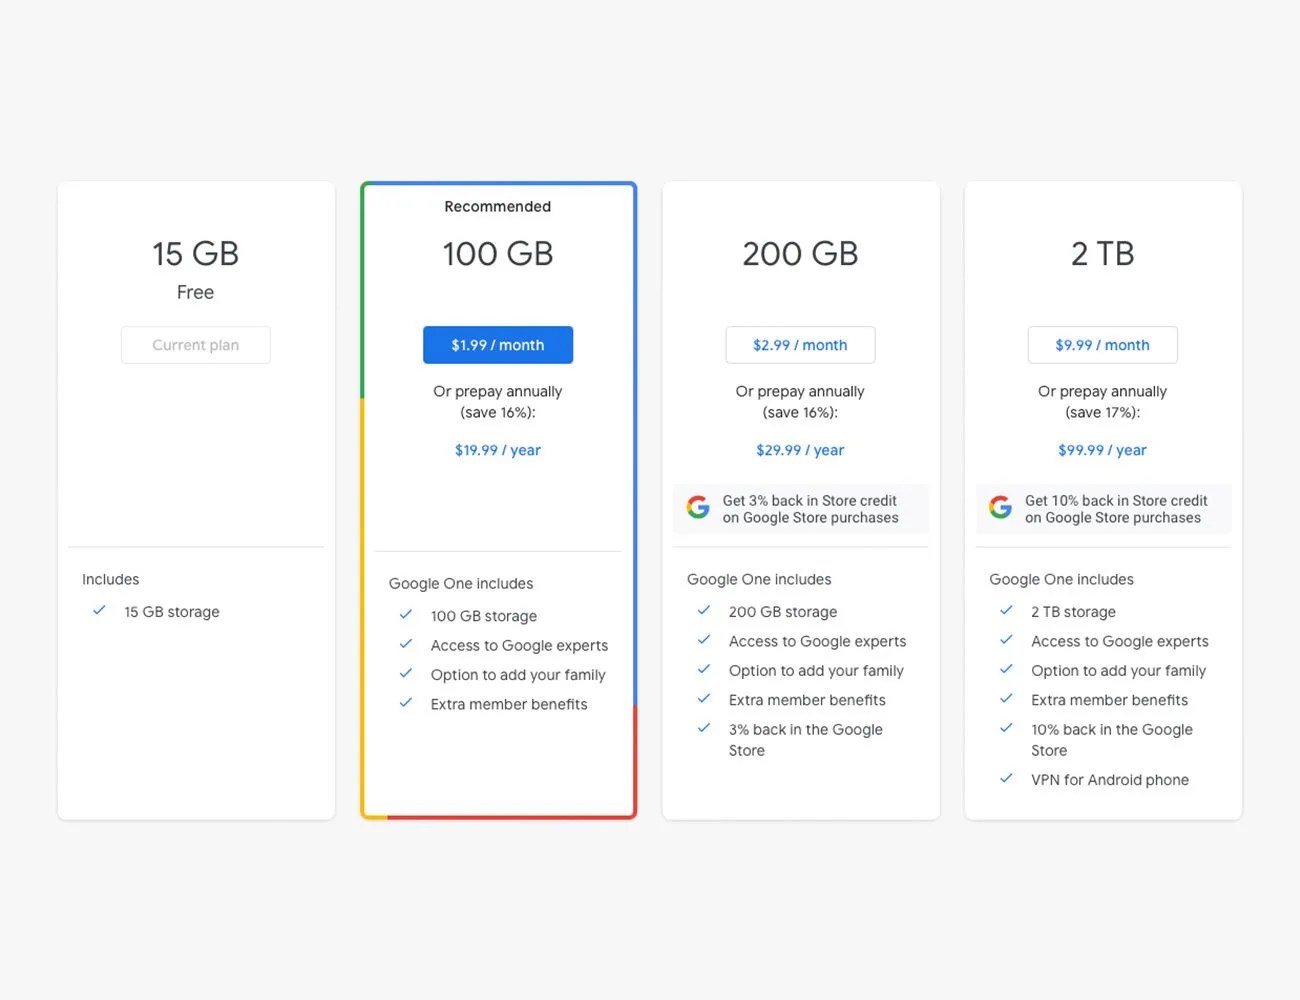Click checkmark beside Extra member benefits in 100 GB plan

coord(405,702)
